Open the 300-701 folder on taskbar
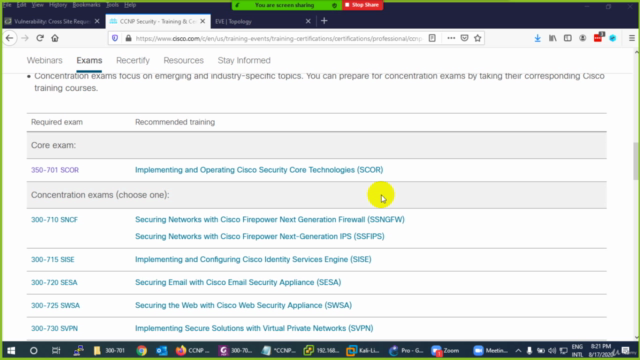Screen dimensions: 640x360 109,351
